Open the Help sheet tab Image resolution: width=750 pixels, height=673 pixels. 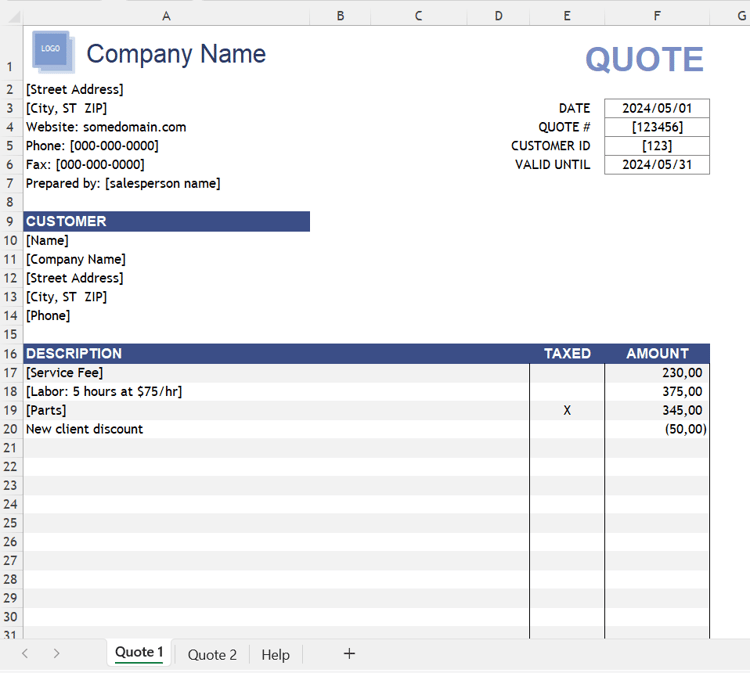click(x=276, y=654)
